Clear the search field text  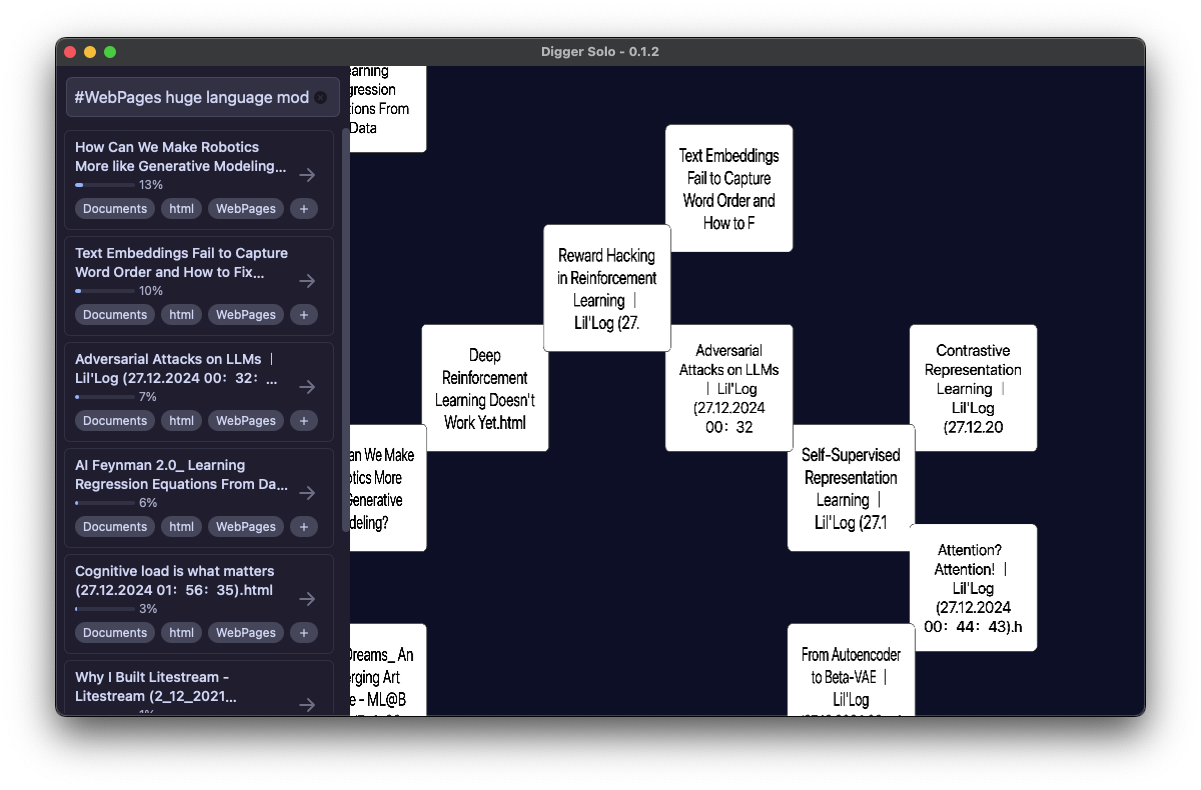[x=320, y=98]
